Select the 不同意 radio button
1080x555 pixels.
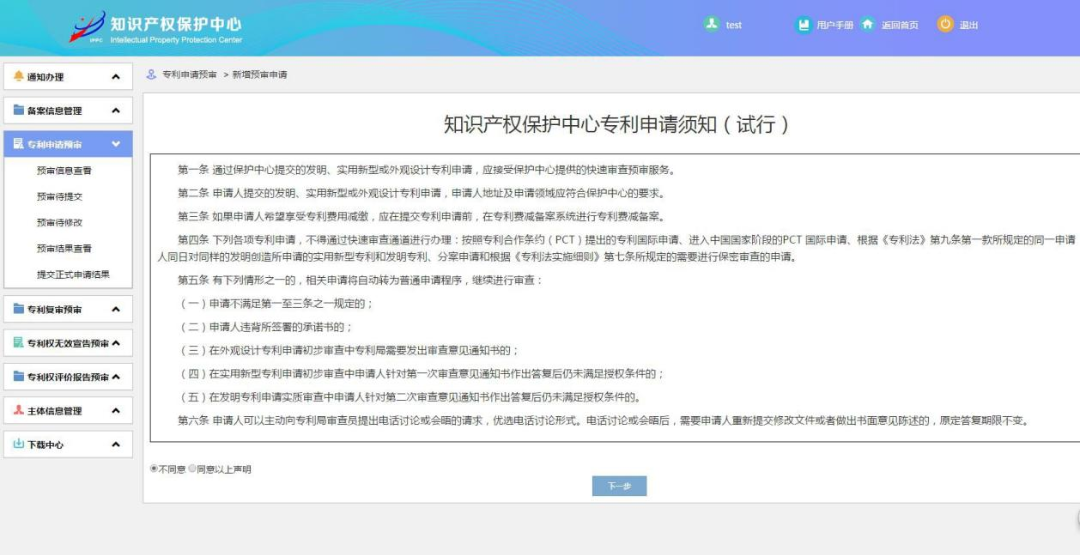(x=153, y=468)
